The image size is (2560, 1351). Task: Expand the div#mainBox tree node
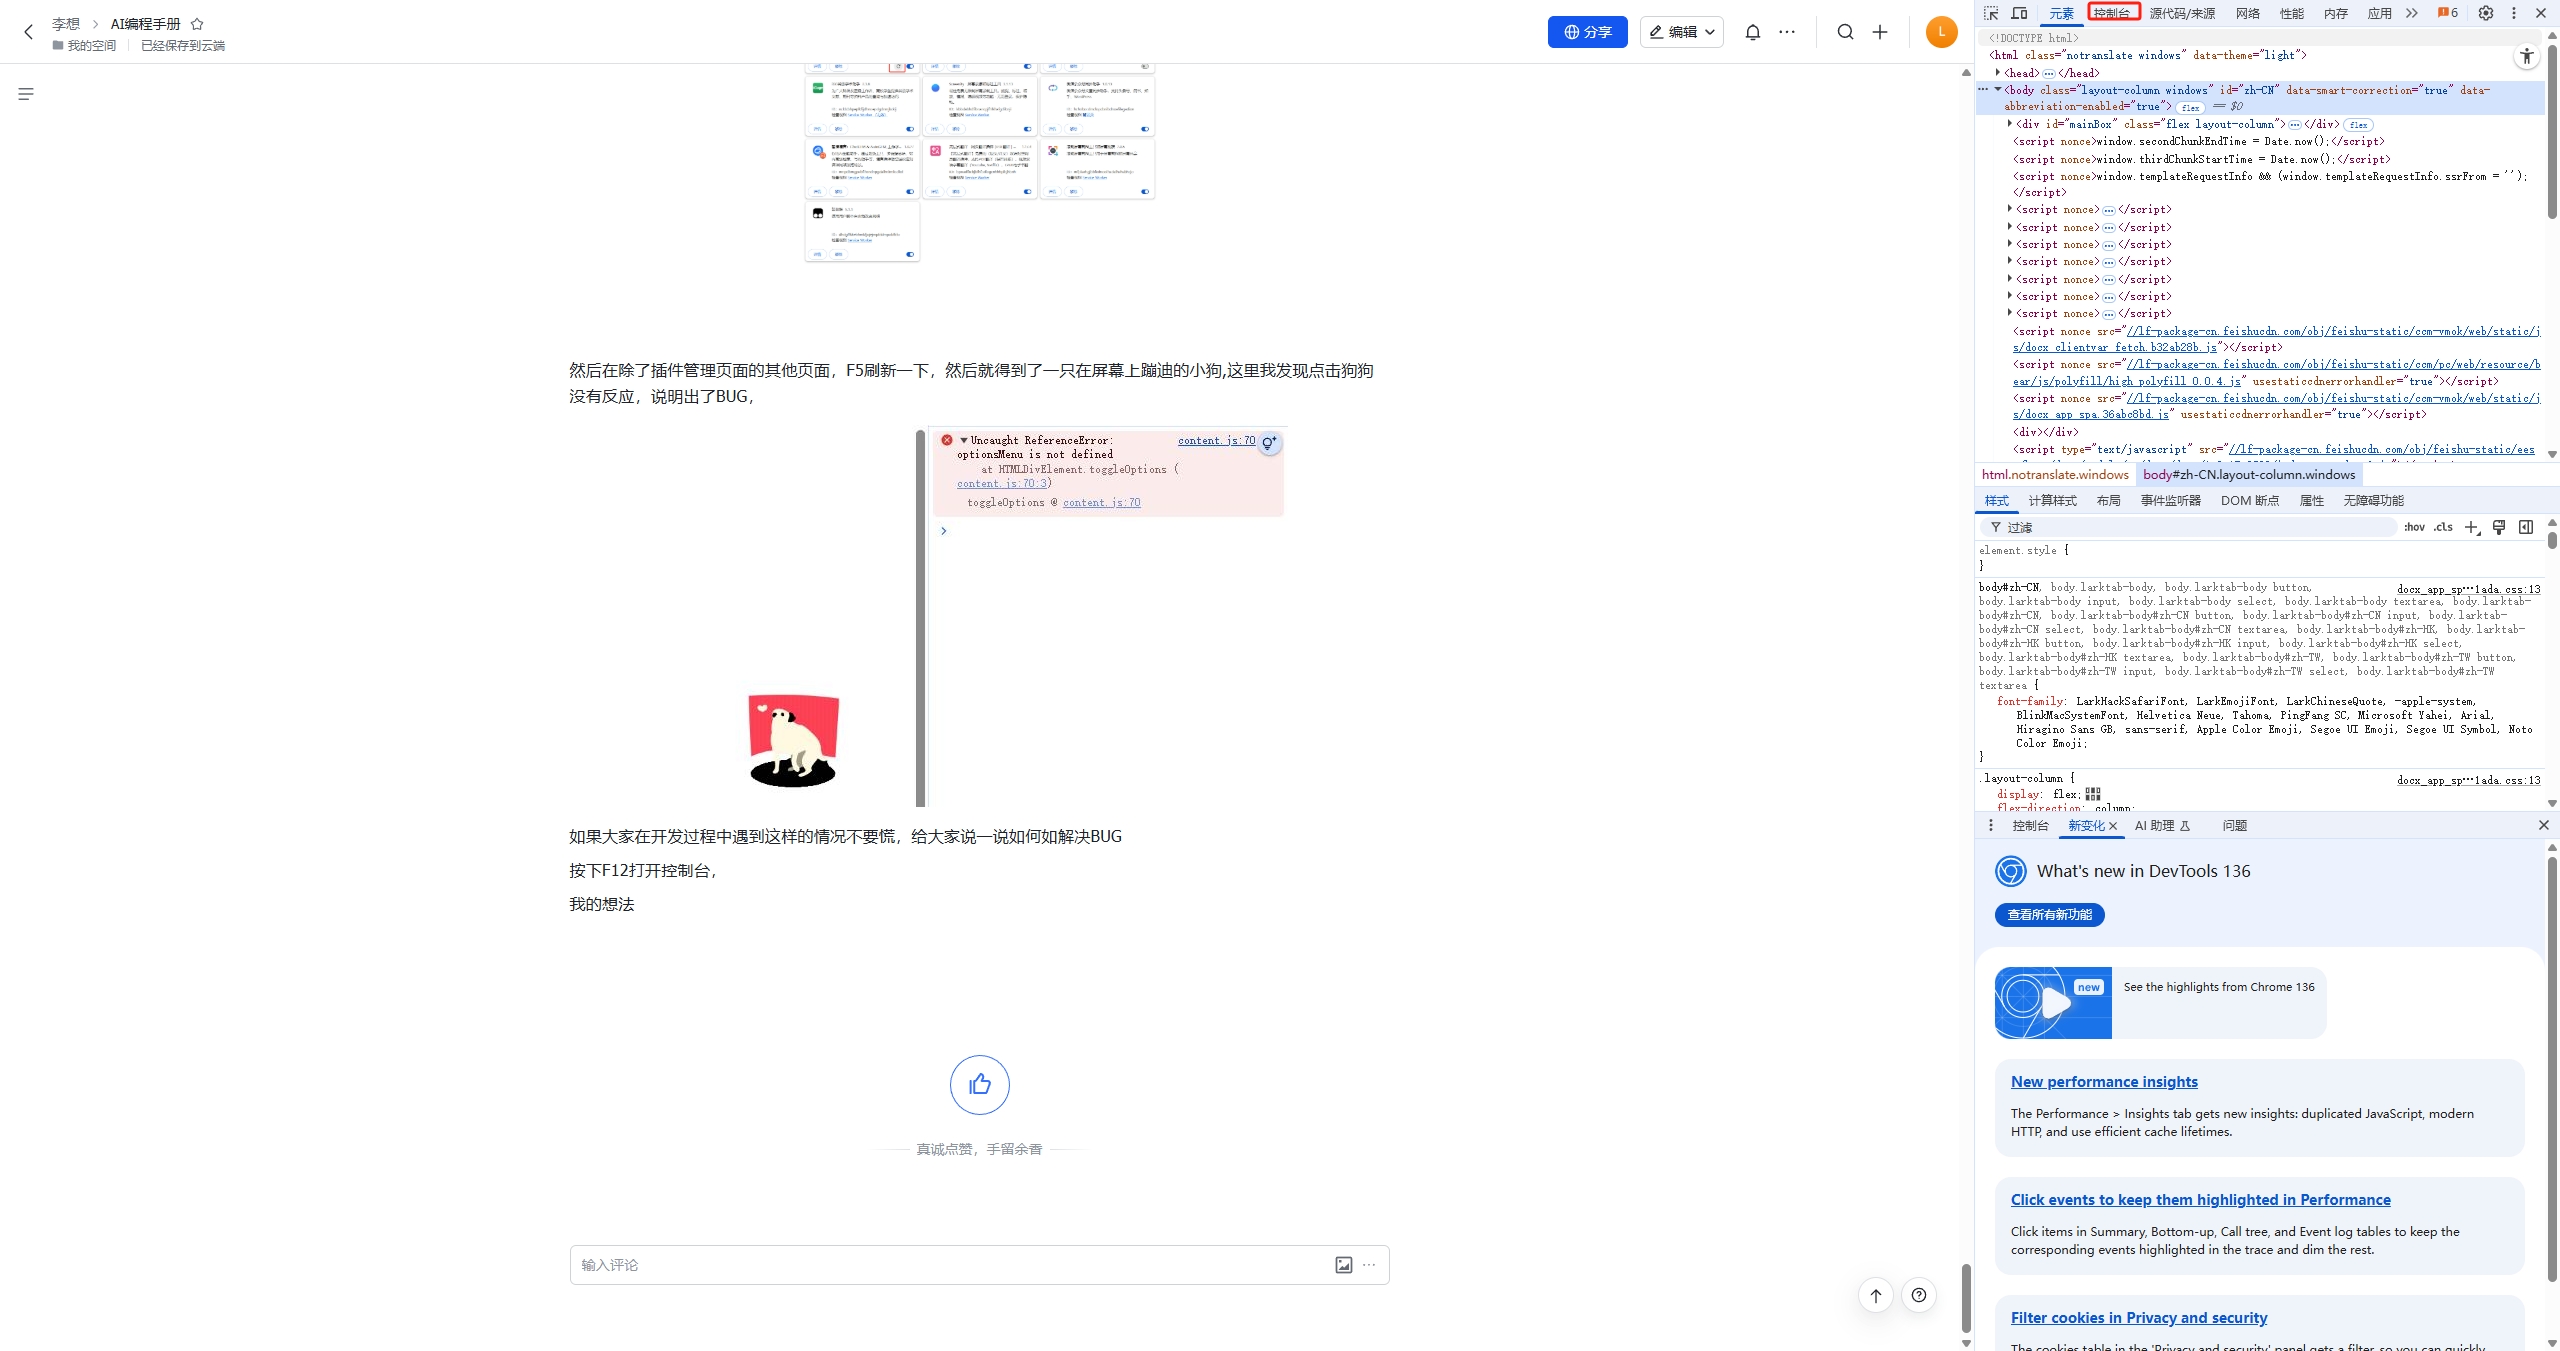2010,124
